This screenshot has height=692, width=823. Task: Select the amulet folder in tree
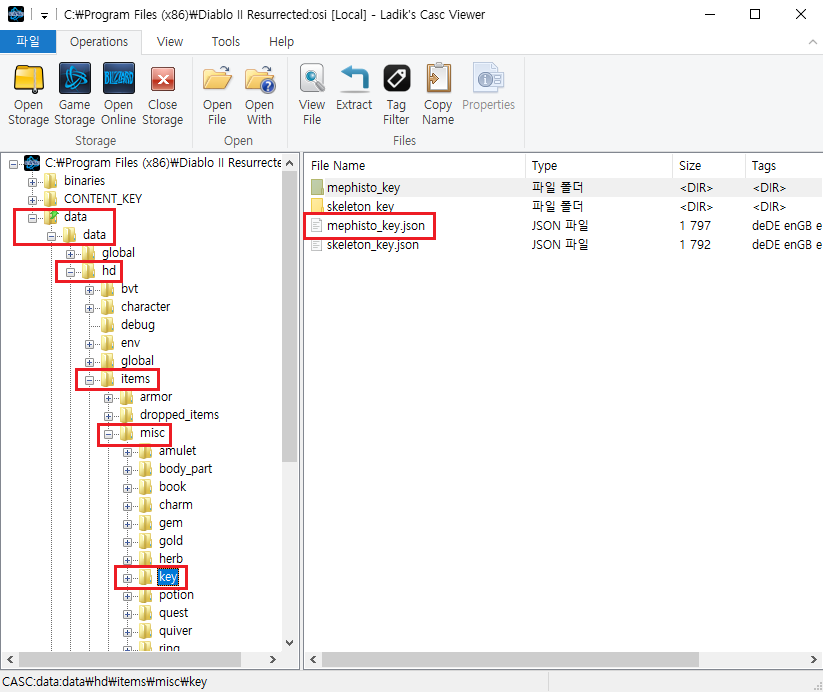click(177, 450)
